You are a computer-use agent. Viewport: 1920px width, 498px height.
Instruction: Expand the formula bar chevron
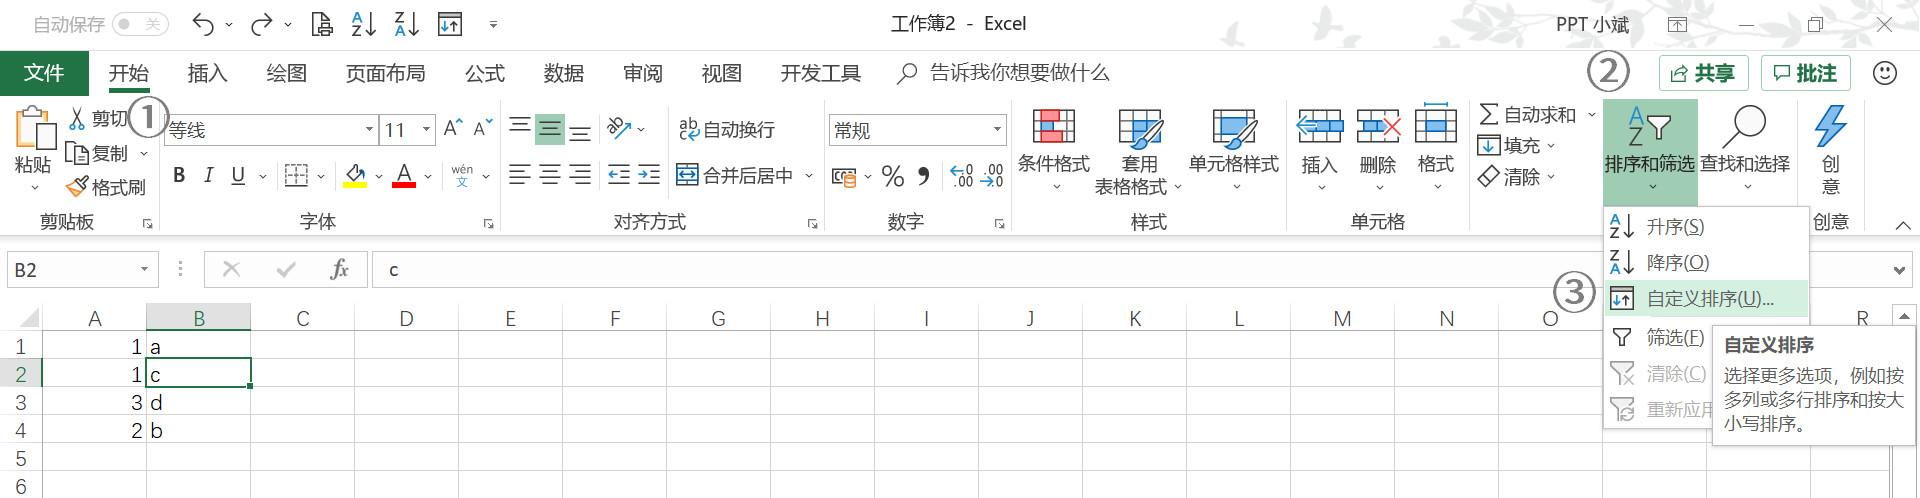tap(1898, 270)
